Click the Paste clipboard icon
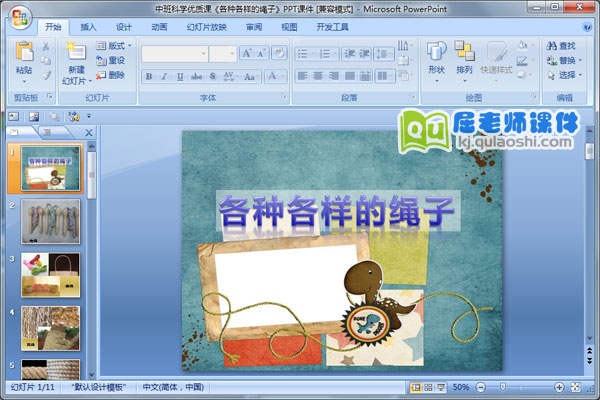This screenshot has height=400, width=600. point(24,51)
